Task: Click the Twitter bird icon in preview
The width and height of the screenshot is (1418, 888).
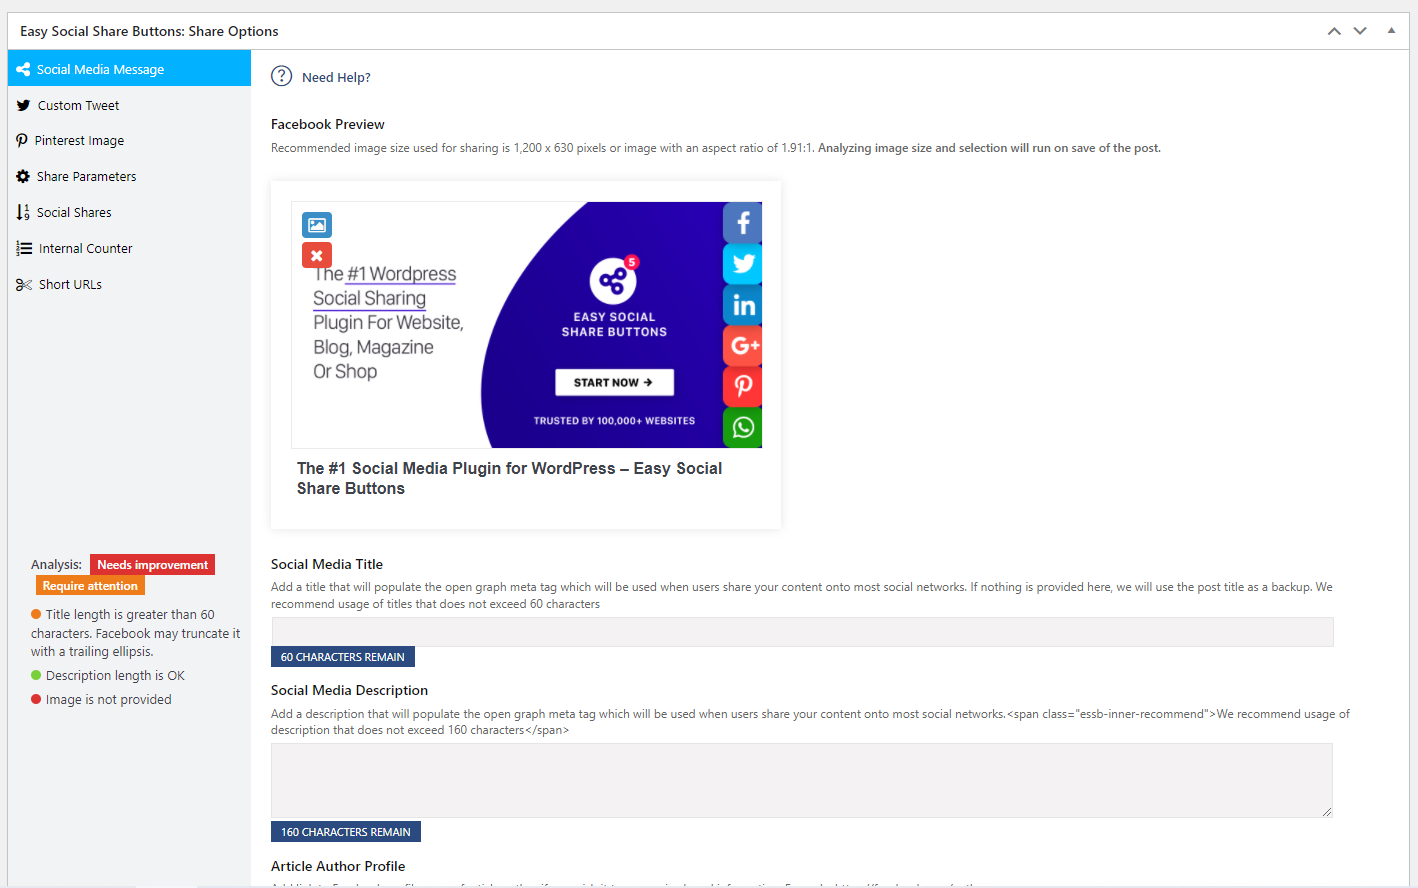Action: coord(743,264)
